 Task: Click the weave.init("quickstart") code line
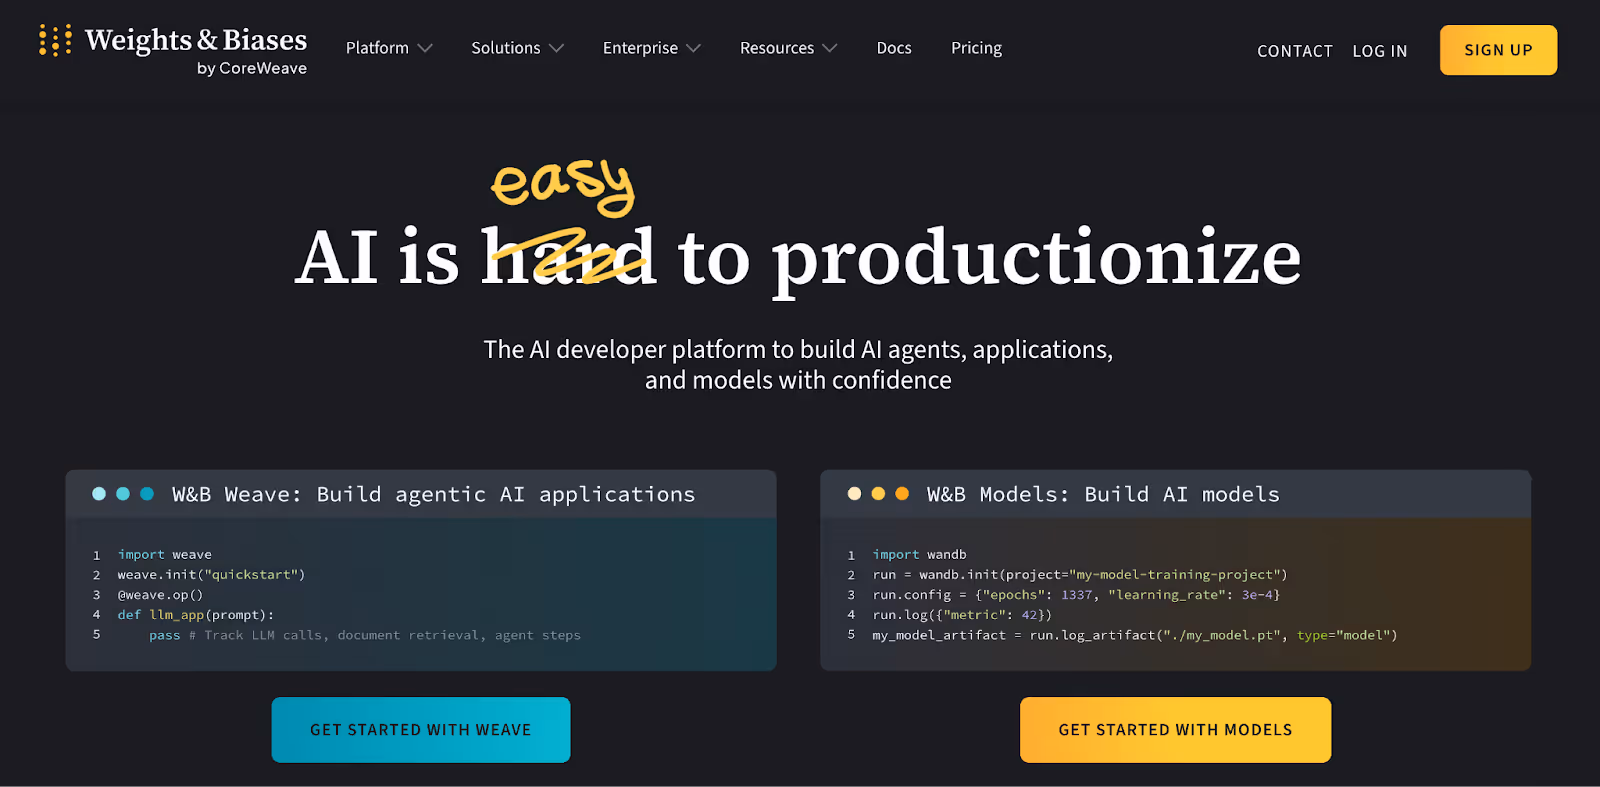211,574
